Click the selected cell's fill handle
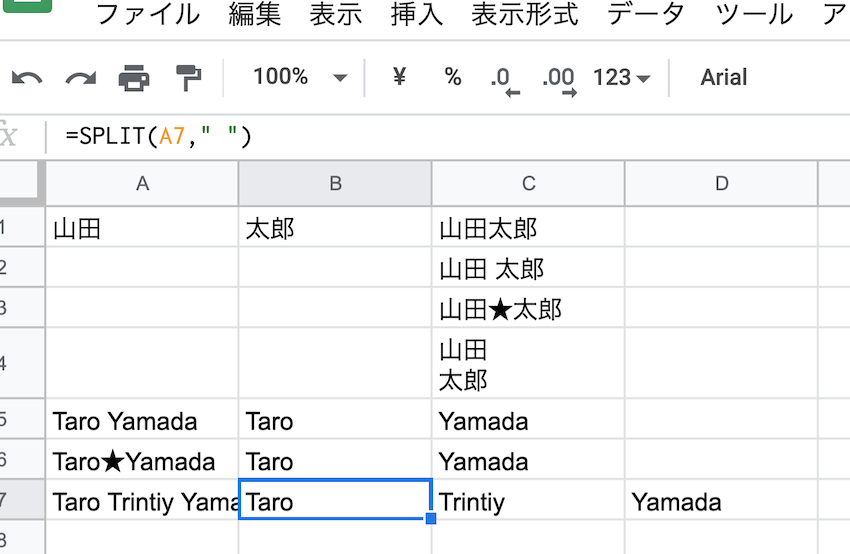Screen dimensions: 850x554 point(431,519)
